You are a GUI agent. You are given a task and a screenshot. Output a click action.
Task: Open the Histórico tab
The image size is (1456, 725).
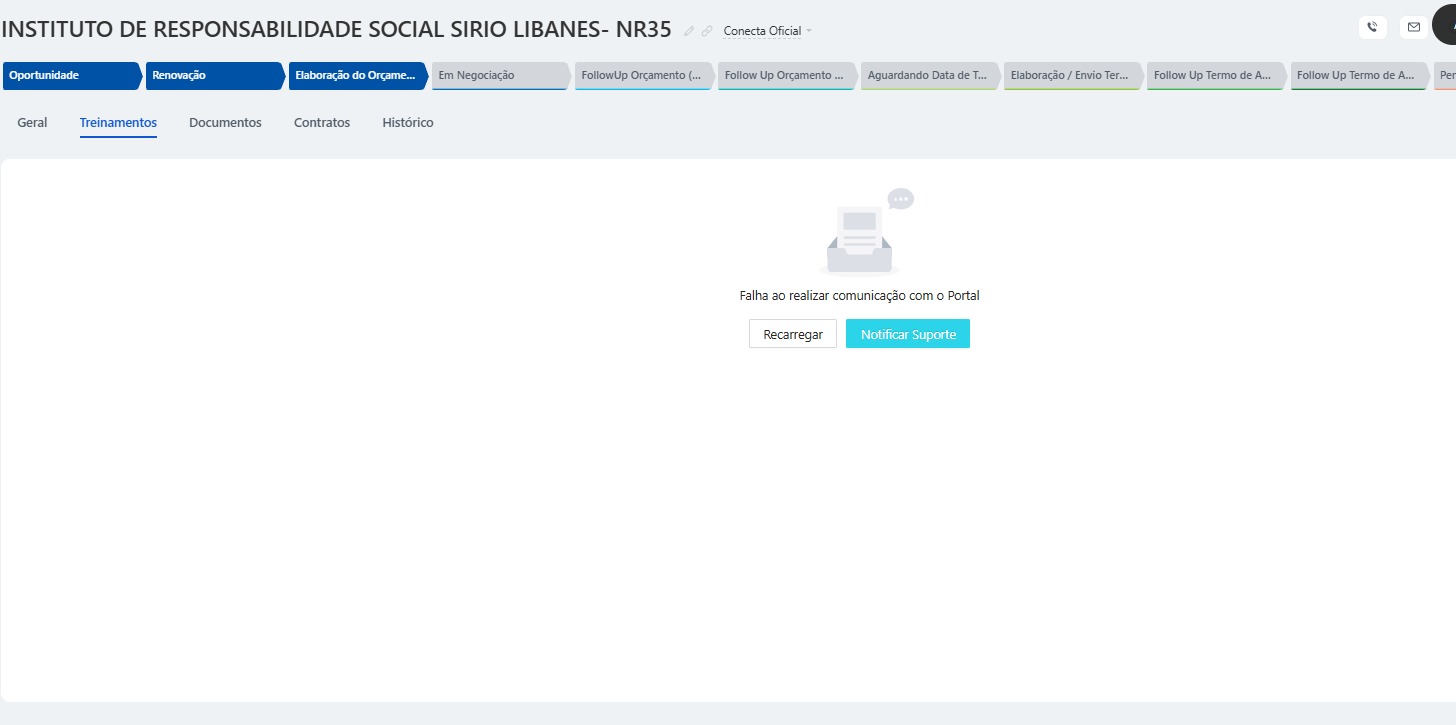[408, 123]
